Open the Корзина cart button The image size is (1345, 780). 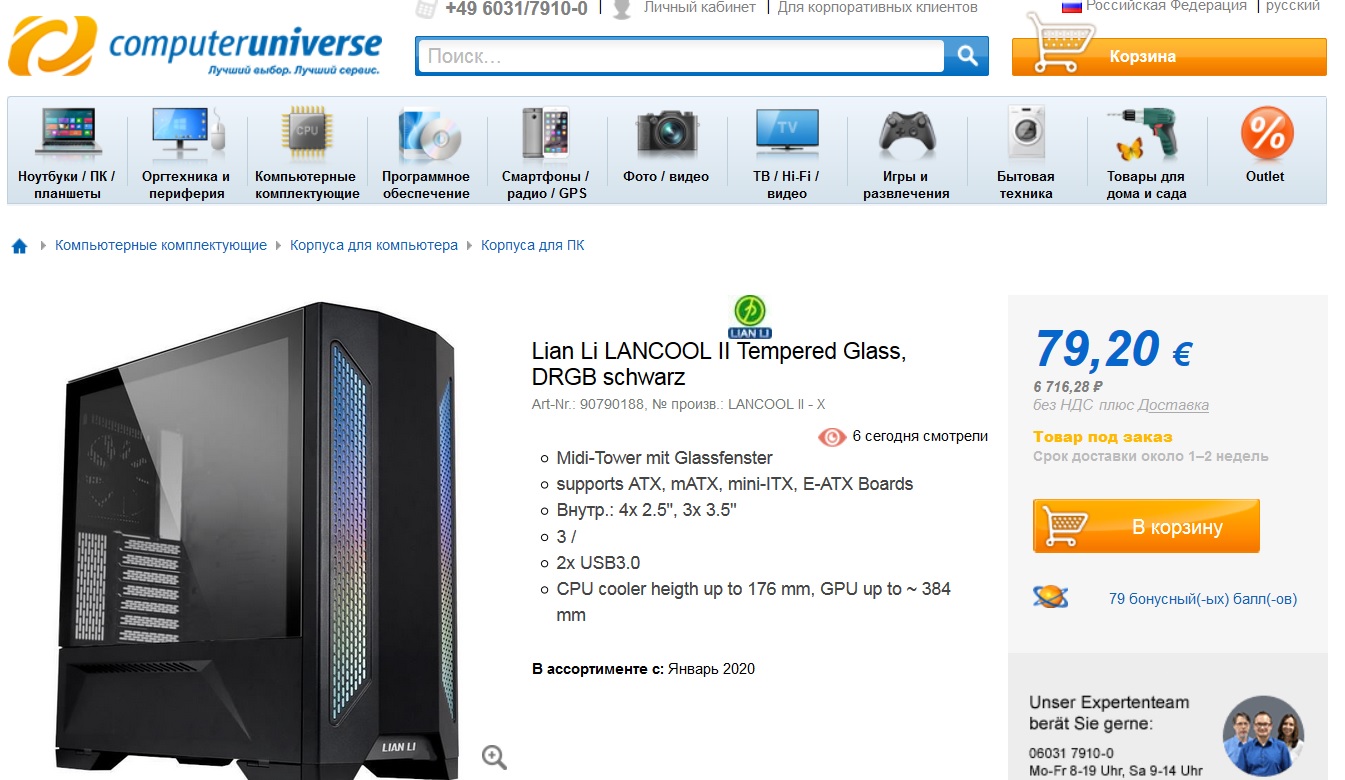(x=1169, y=56)
